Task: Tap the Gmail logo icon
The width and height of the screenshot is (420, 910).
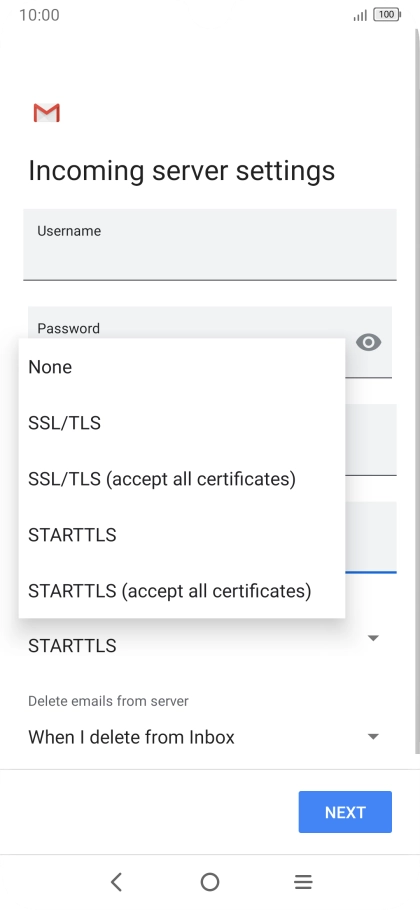Action: 46,113
